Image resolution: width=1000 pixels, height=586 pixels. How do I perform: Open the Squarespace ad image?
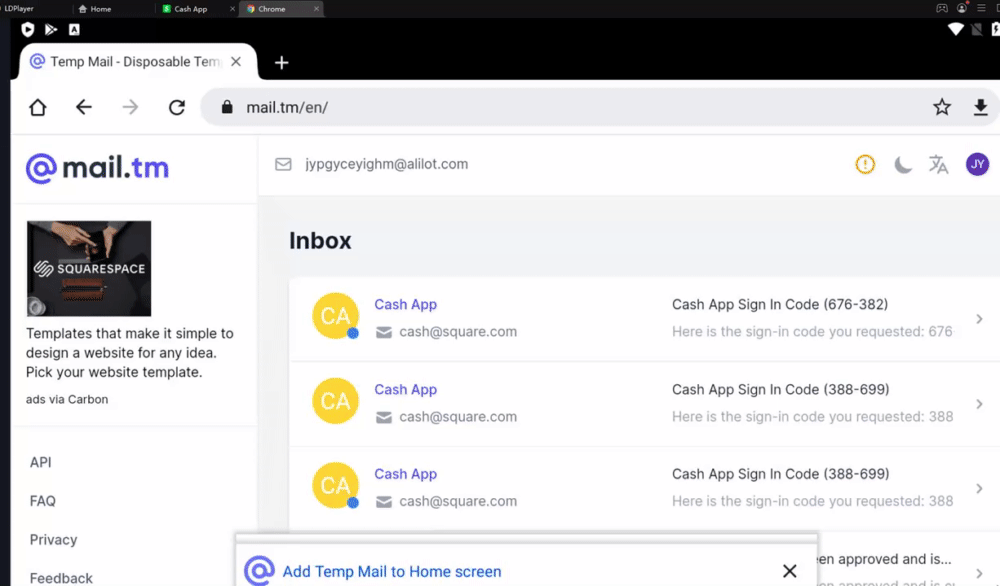click(x=89, y=268)
